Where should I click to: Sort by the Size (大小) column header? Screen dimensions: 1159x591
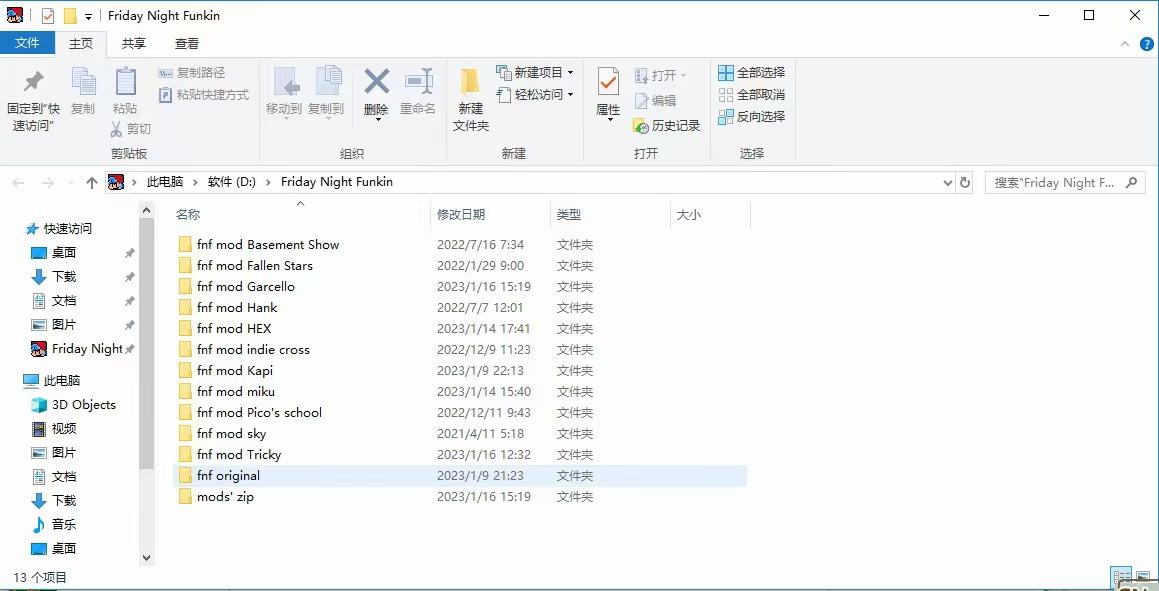click(688, 214)
